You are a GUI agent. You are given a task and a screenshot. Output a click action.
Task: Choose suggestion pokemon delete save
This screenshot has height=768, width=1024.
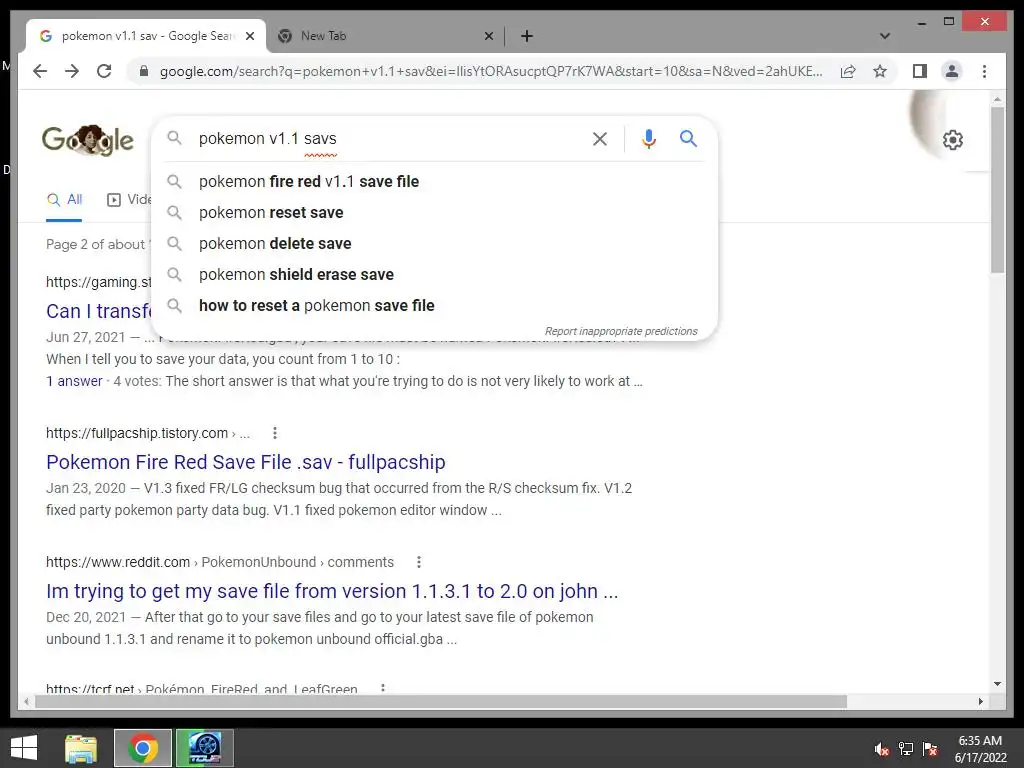pos(434,244)
